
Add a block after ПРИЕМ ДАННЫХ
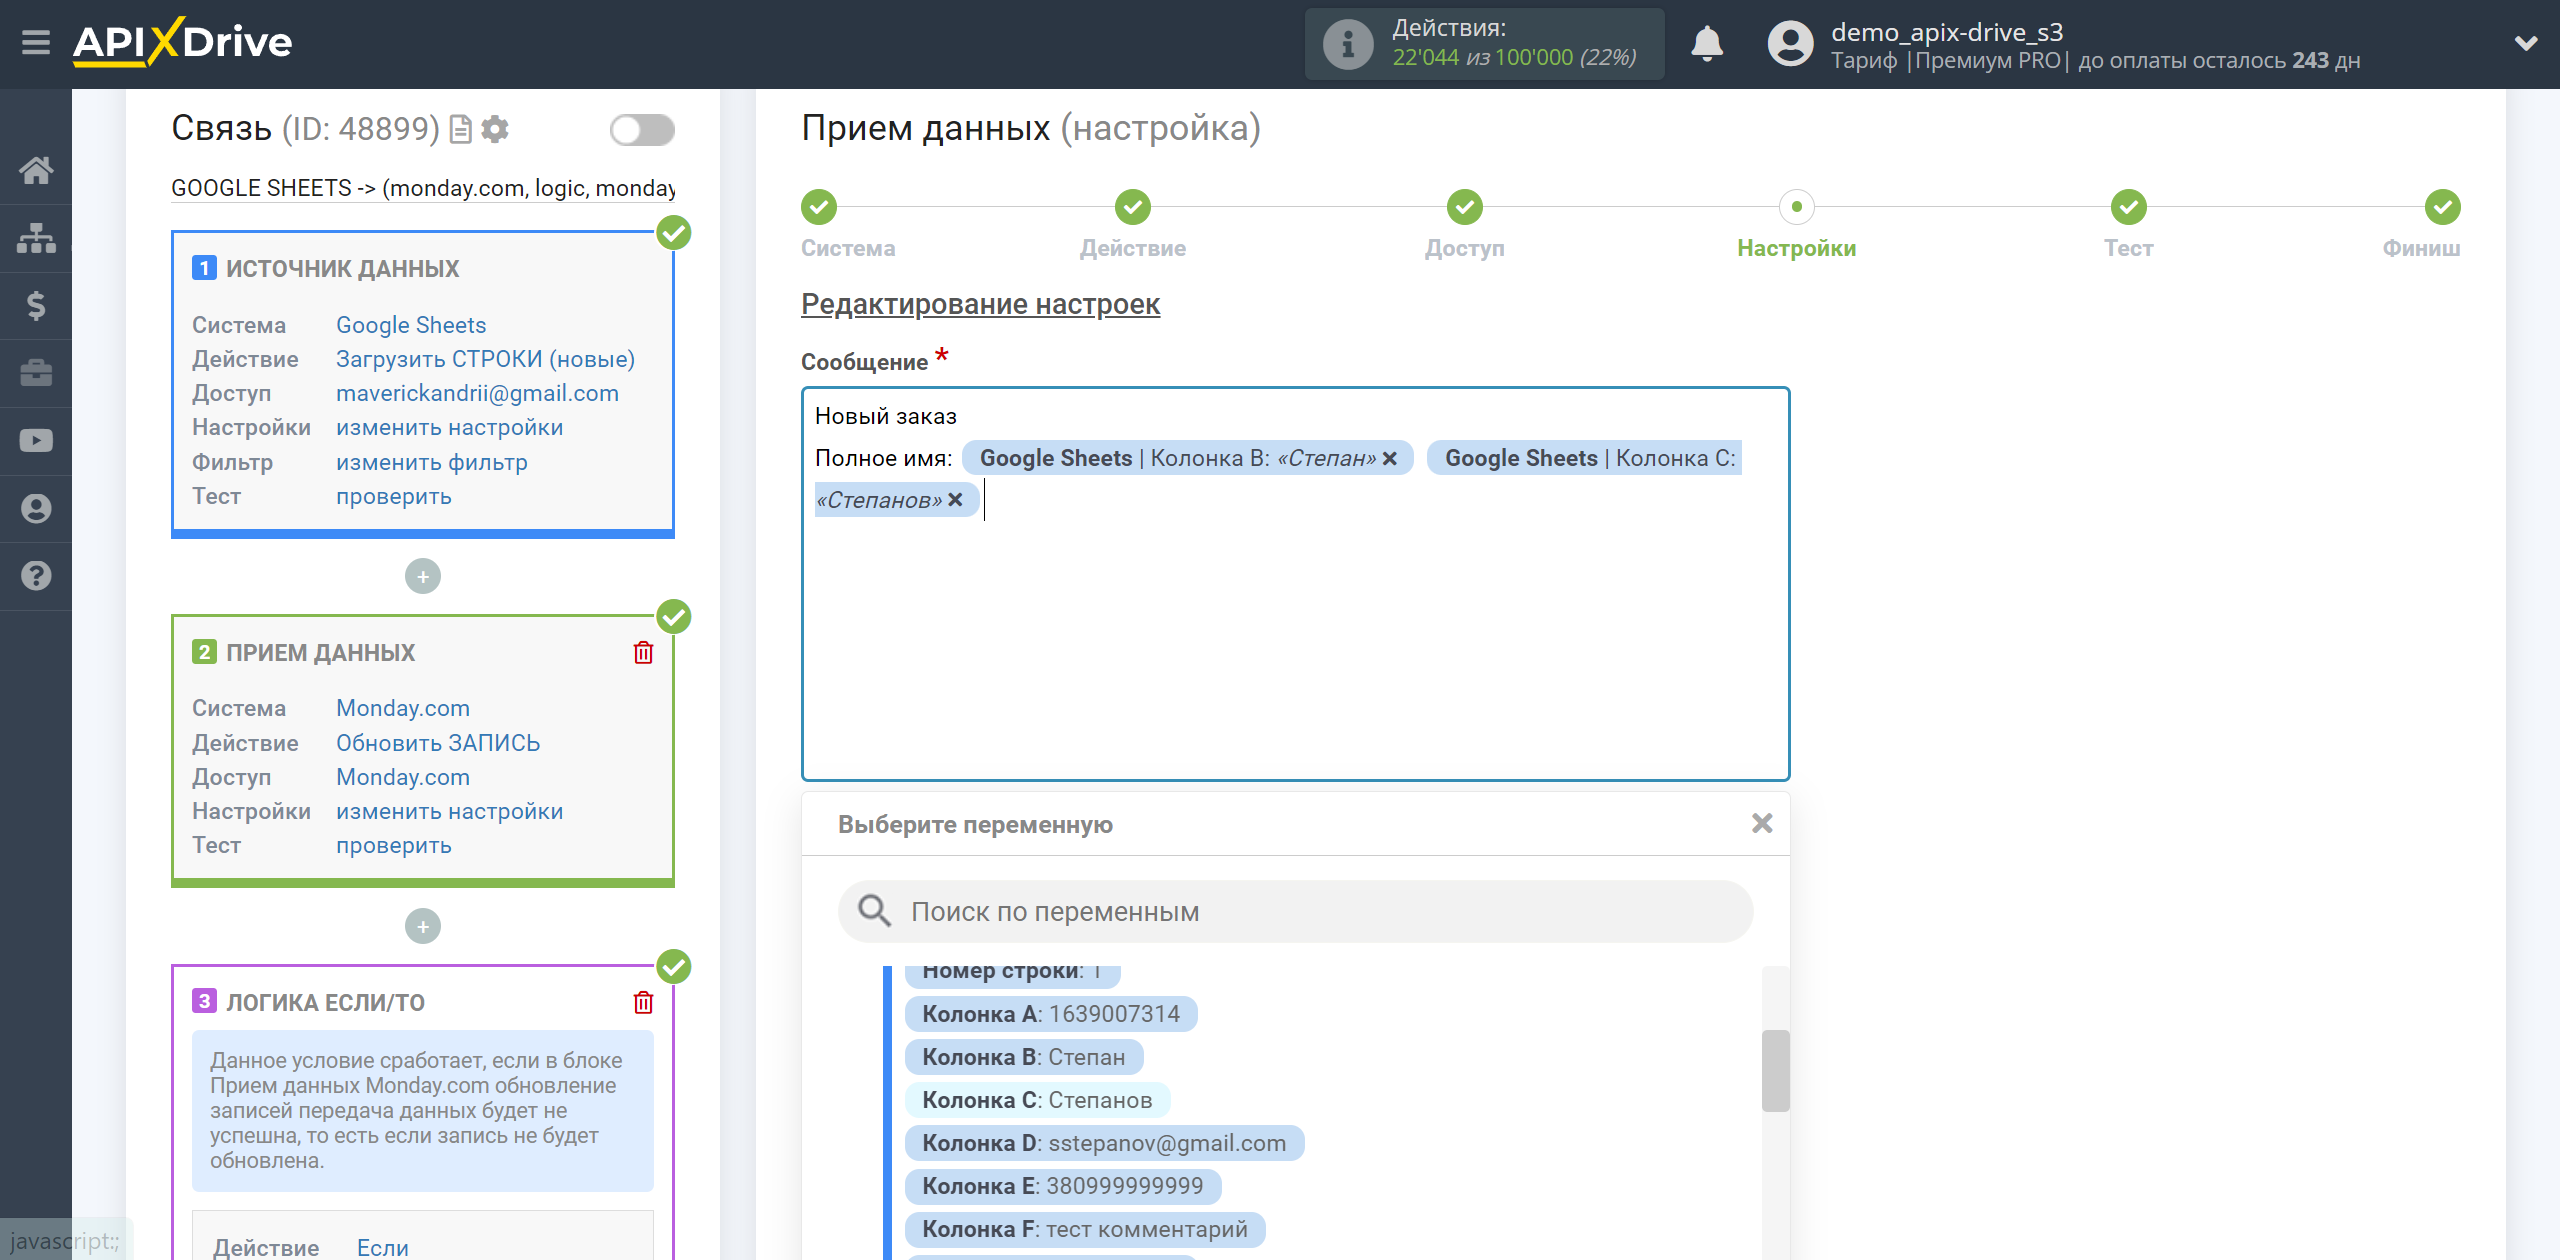423,926
